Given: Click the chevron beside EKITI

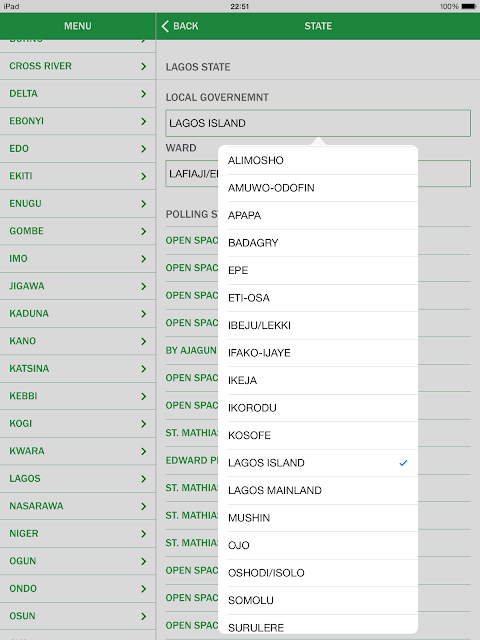Looking at the screenshot, I should point(144,176).
